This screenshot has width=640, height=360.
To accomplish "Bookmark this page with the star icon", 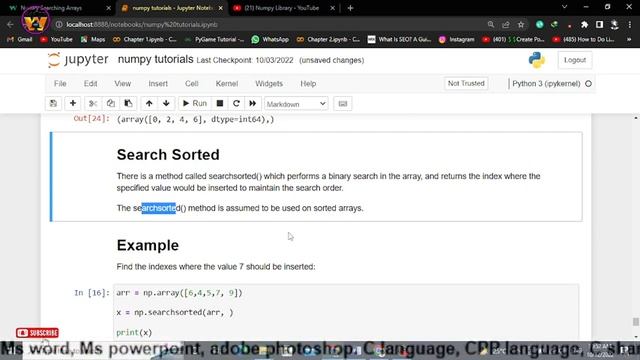I will click(x=521, y=24).
